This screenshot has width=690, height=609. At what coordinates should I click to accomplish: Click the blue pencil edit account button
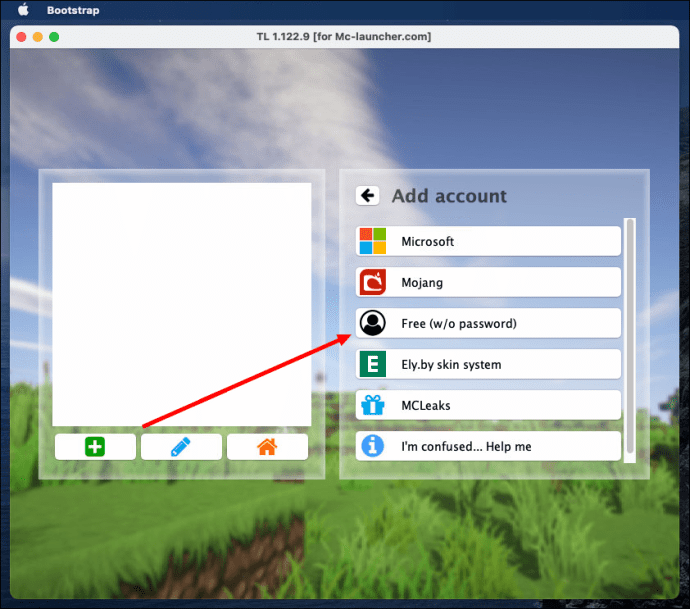point(181,447)
